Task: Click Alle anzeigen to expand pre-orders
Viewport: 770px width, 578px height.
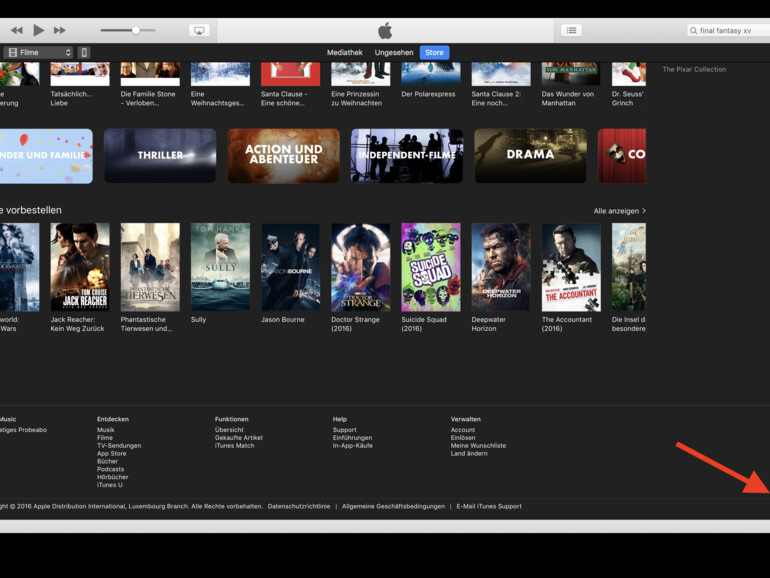Action: coord(619,211)
